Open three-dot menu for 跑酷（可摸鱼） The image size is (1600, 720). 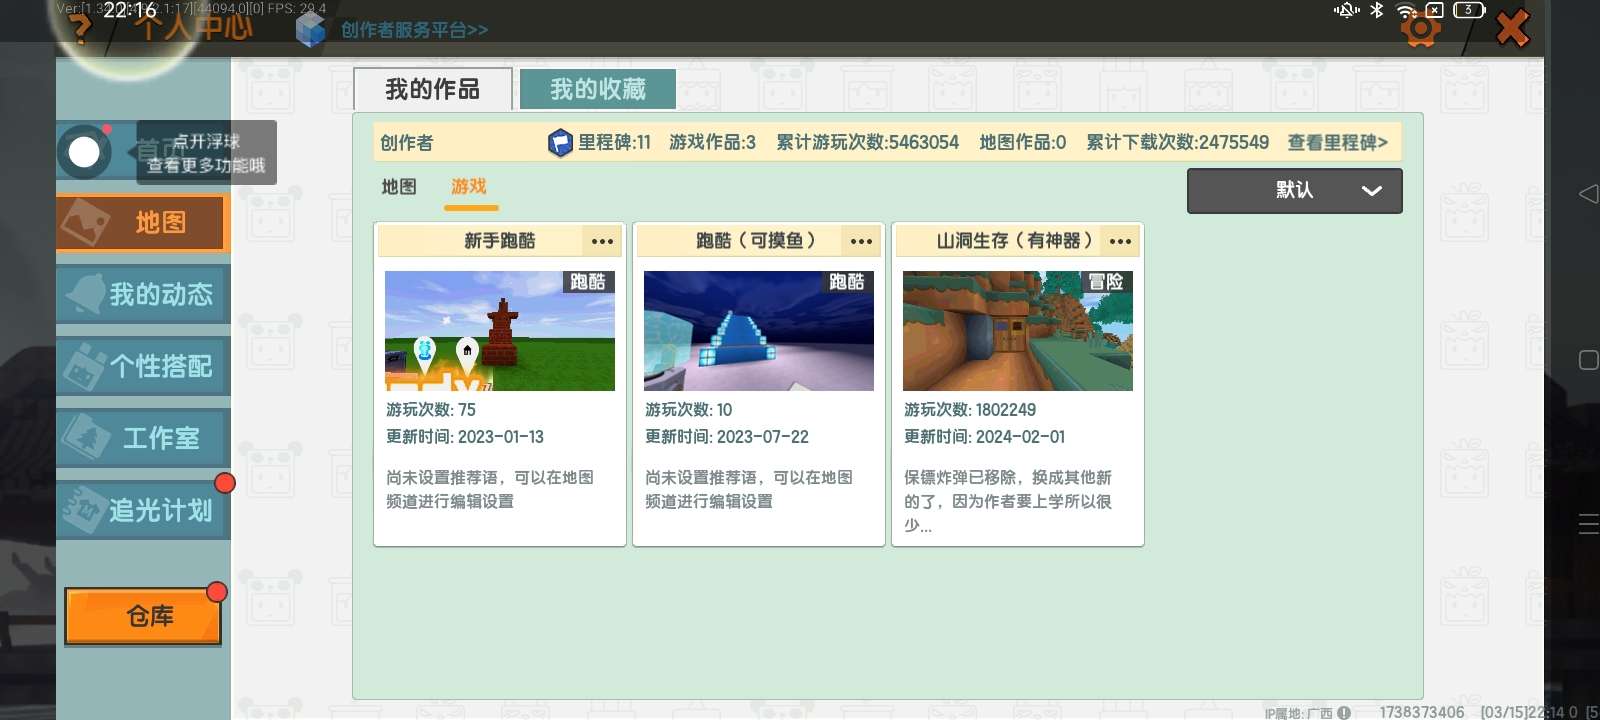pos(861,241)
